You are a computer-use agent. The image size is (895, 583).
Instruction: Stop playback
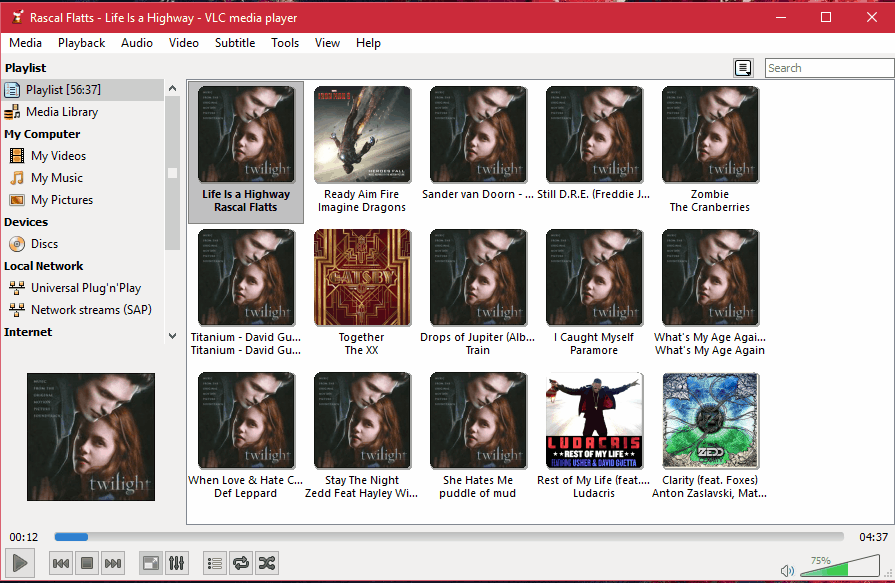click(x=87, y=564)
